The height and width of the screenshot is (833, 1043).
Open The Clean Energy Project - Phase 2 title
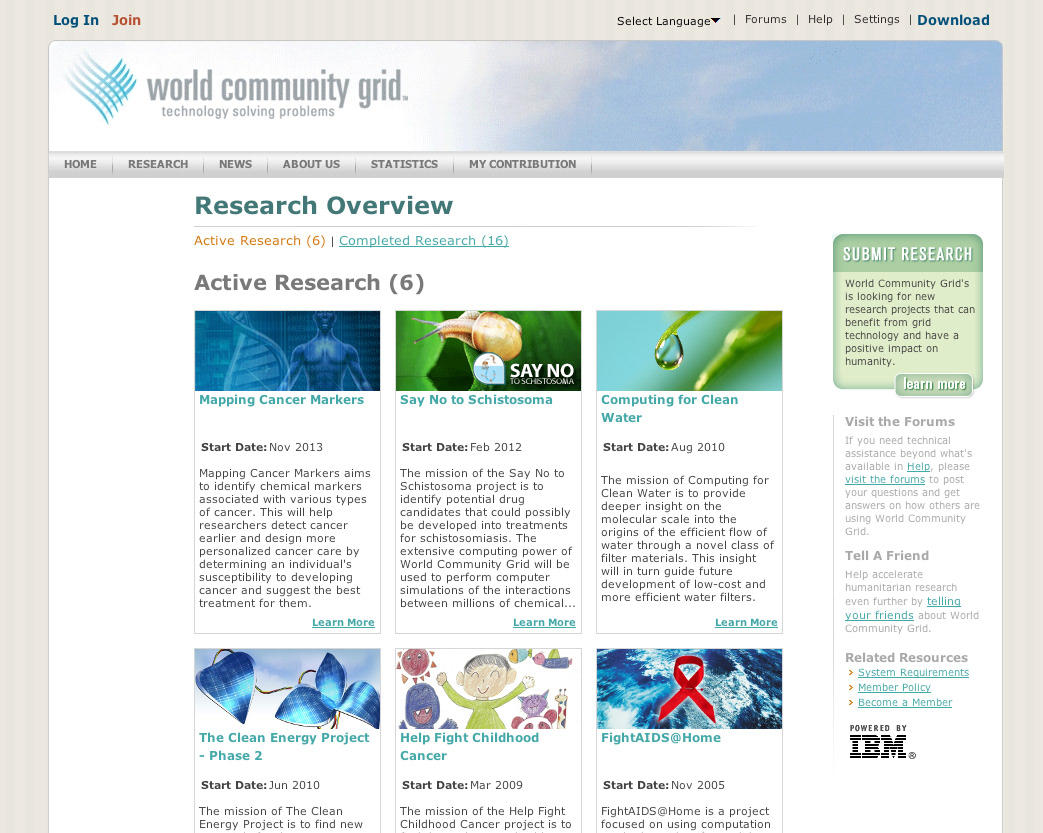pyautogui.click(x=284, y=747)
